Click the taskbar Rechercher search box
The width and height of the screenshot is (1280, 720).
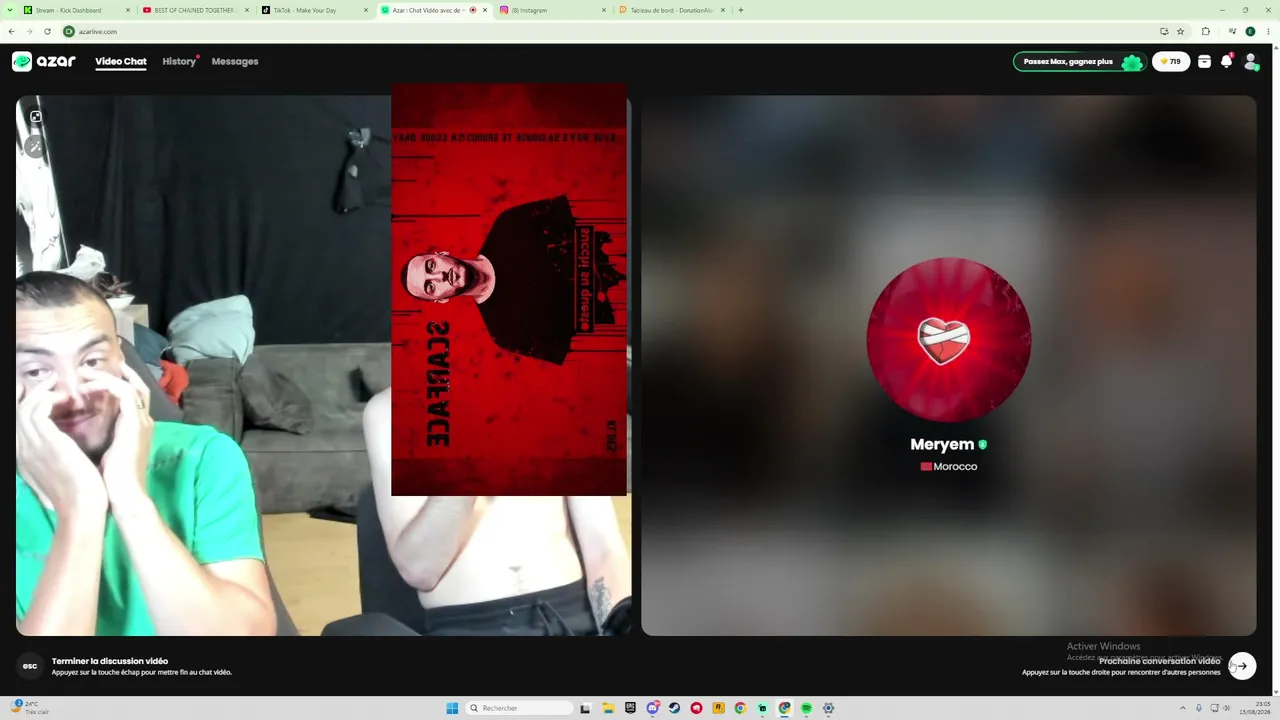[x=520, y=708]
